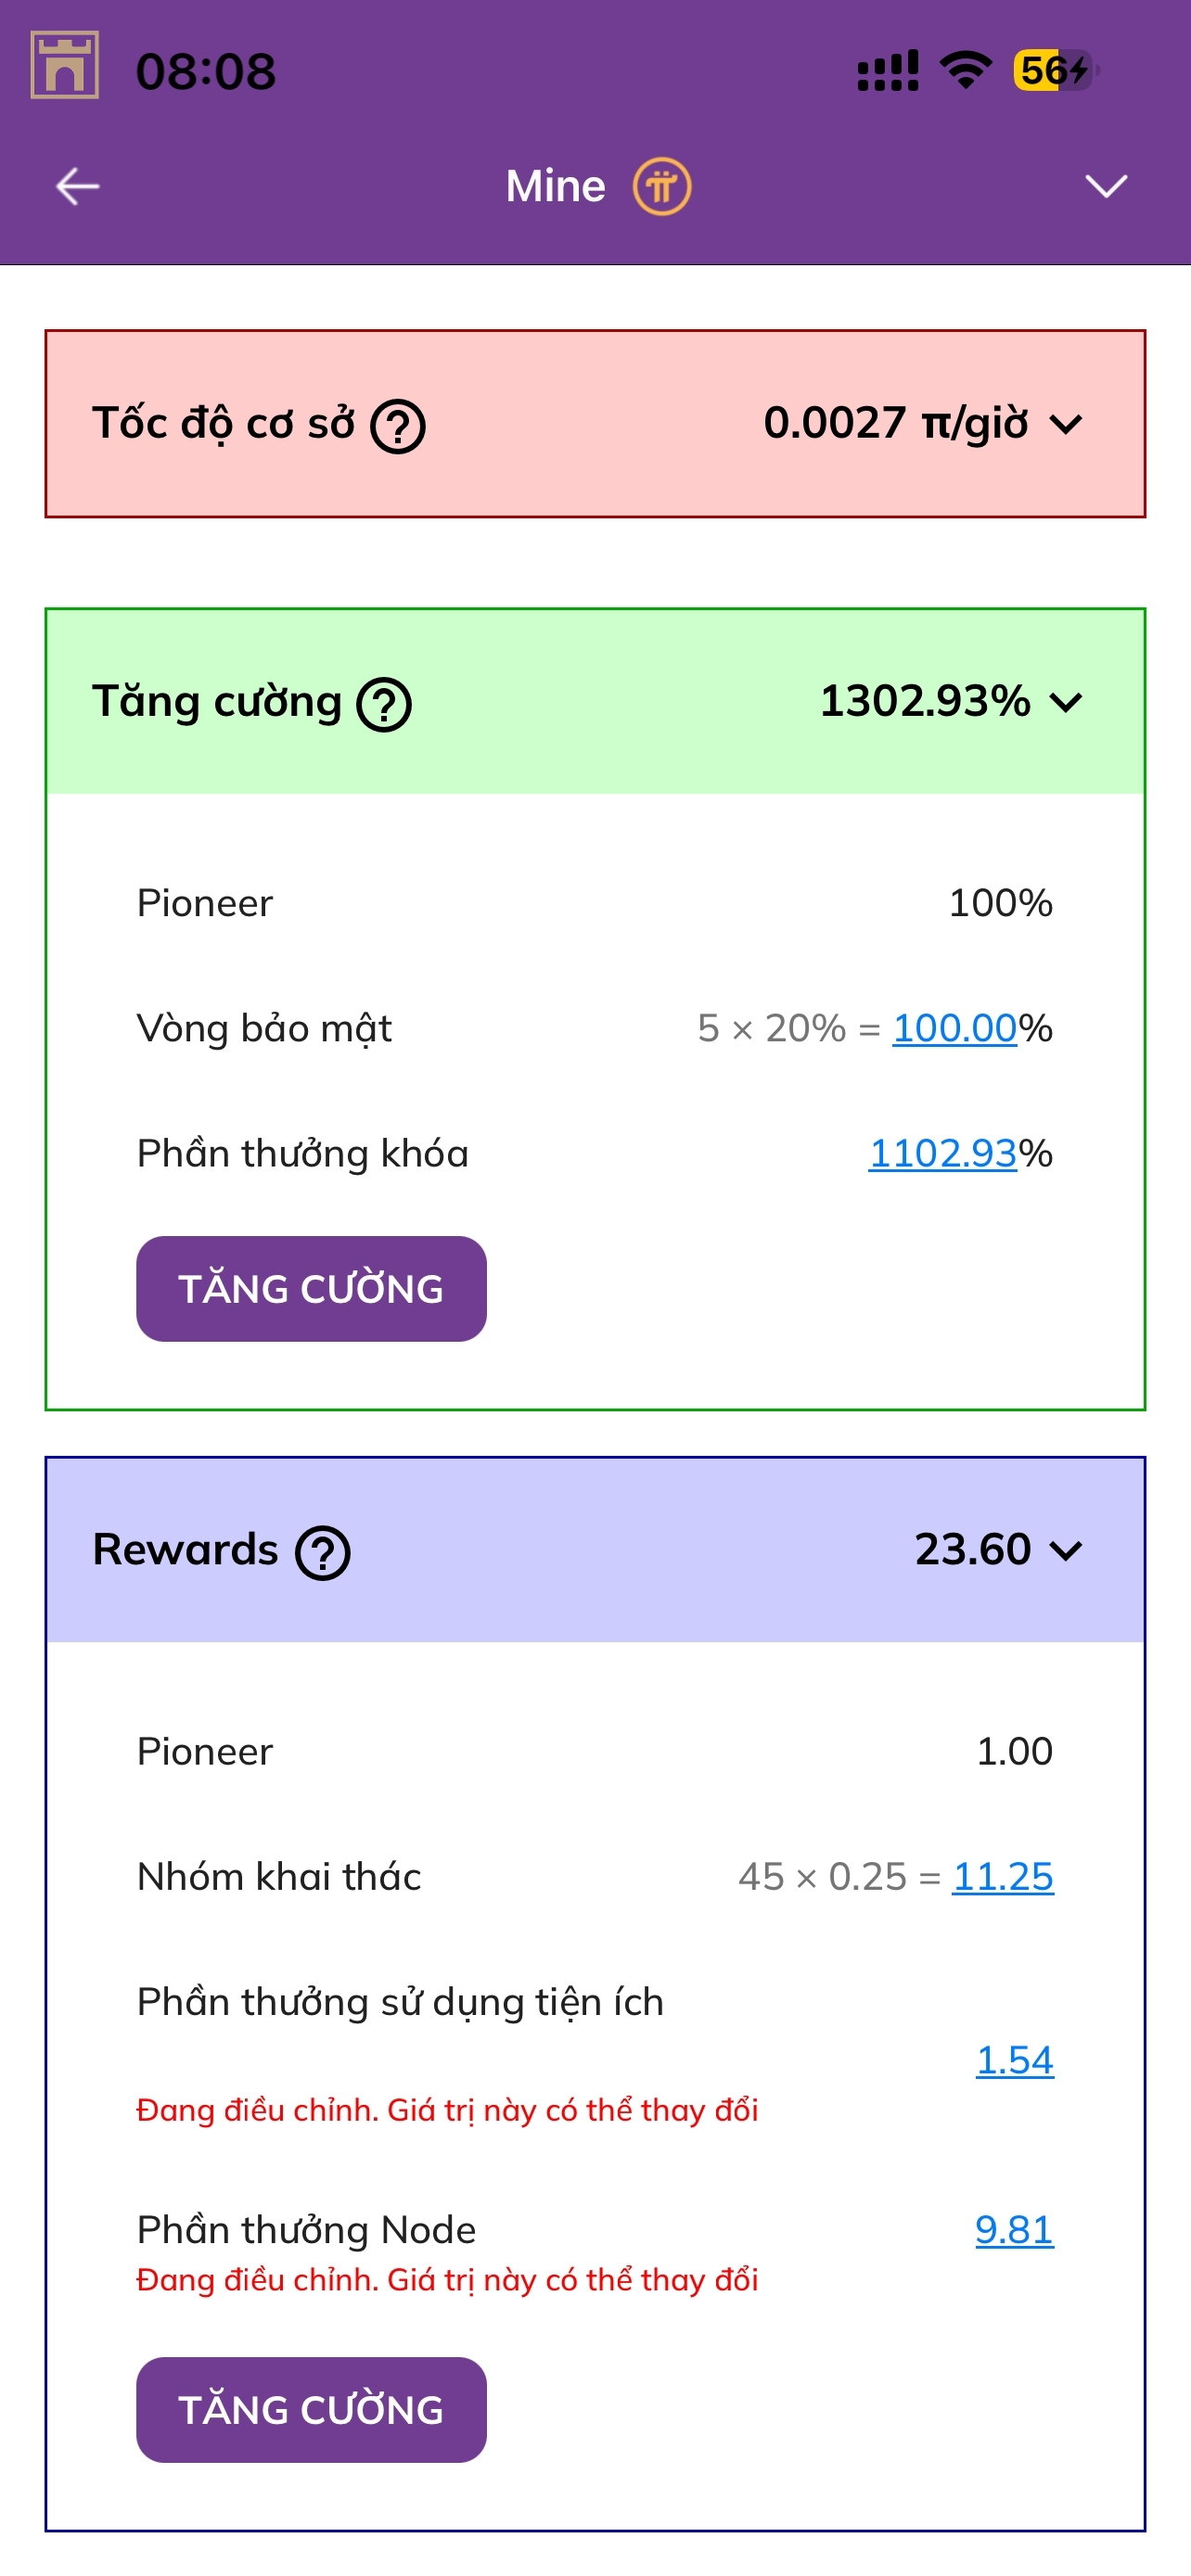Tap the battery indicator in status bar
The height and width of the screenshot is (2576, 1191).
[x=1055, y=71]
